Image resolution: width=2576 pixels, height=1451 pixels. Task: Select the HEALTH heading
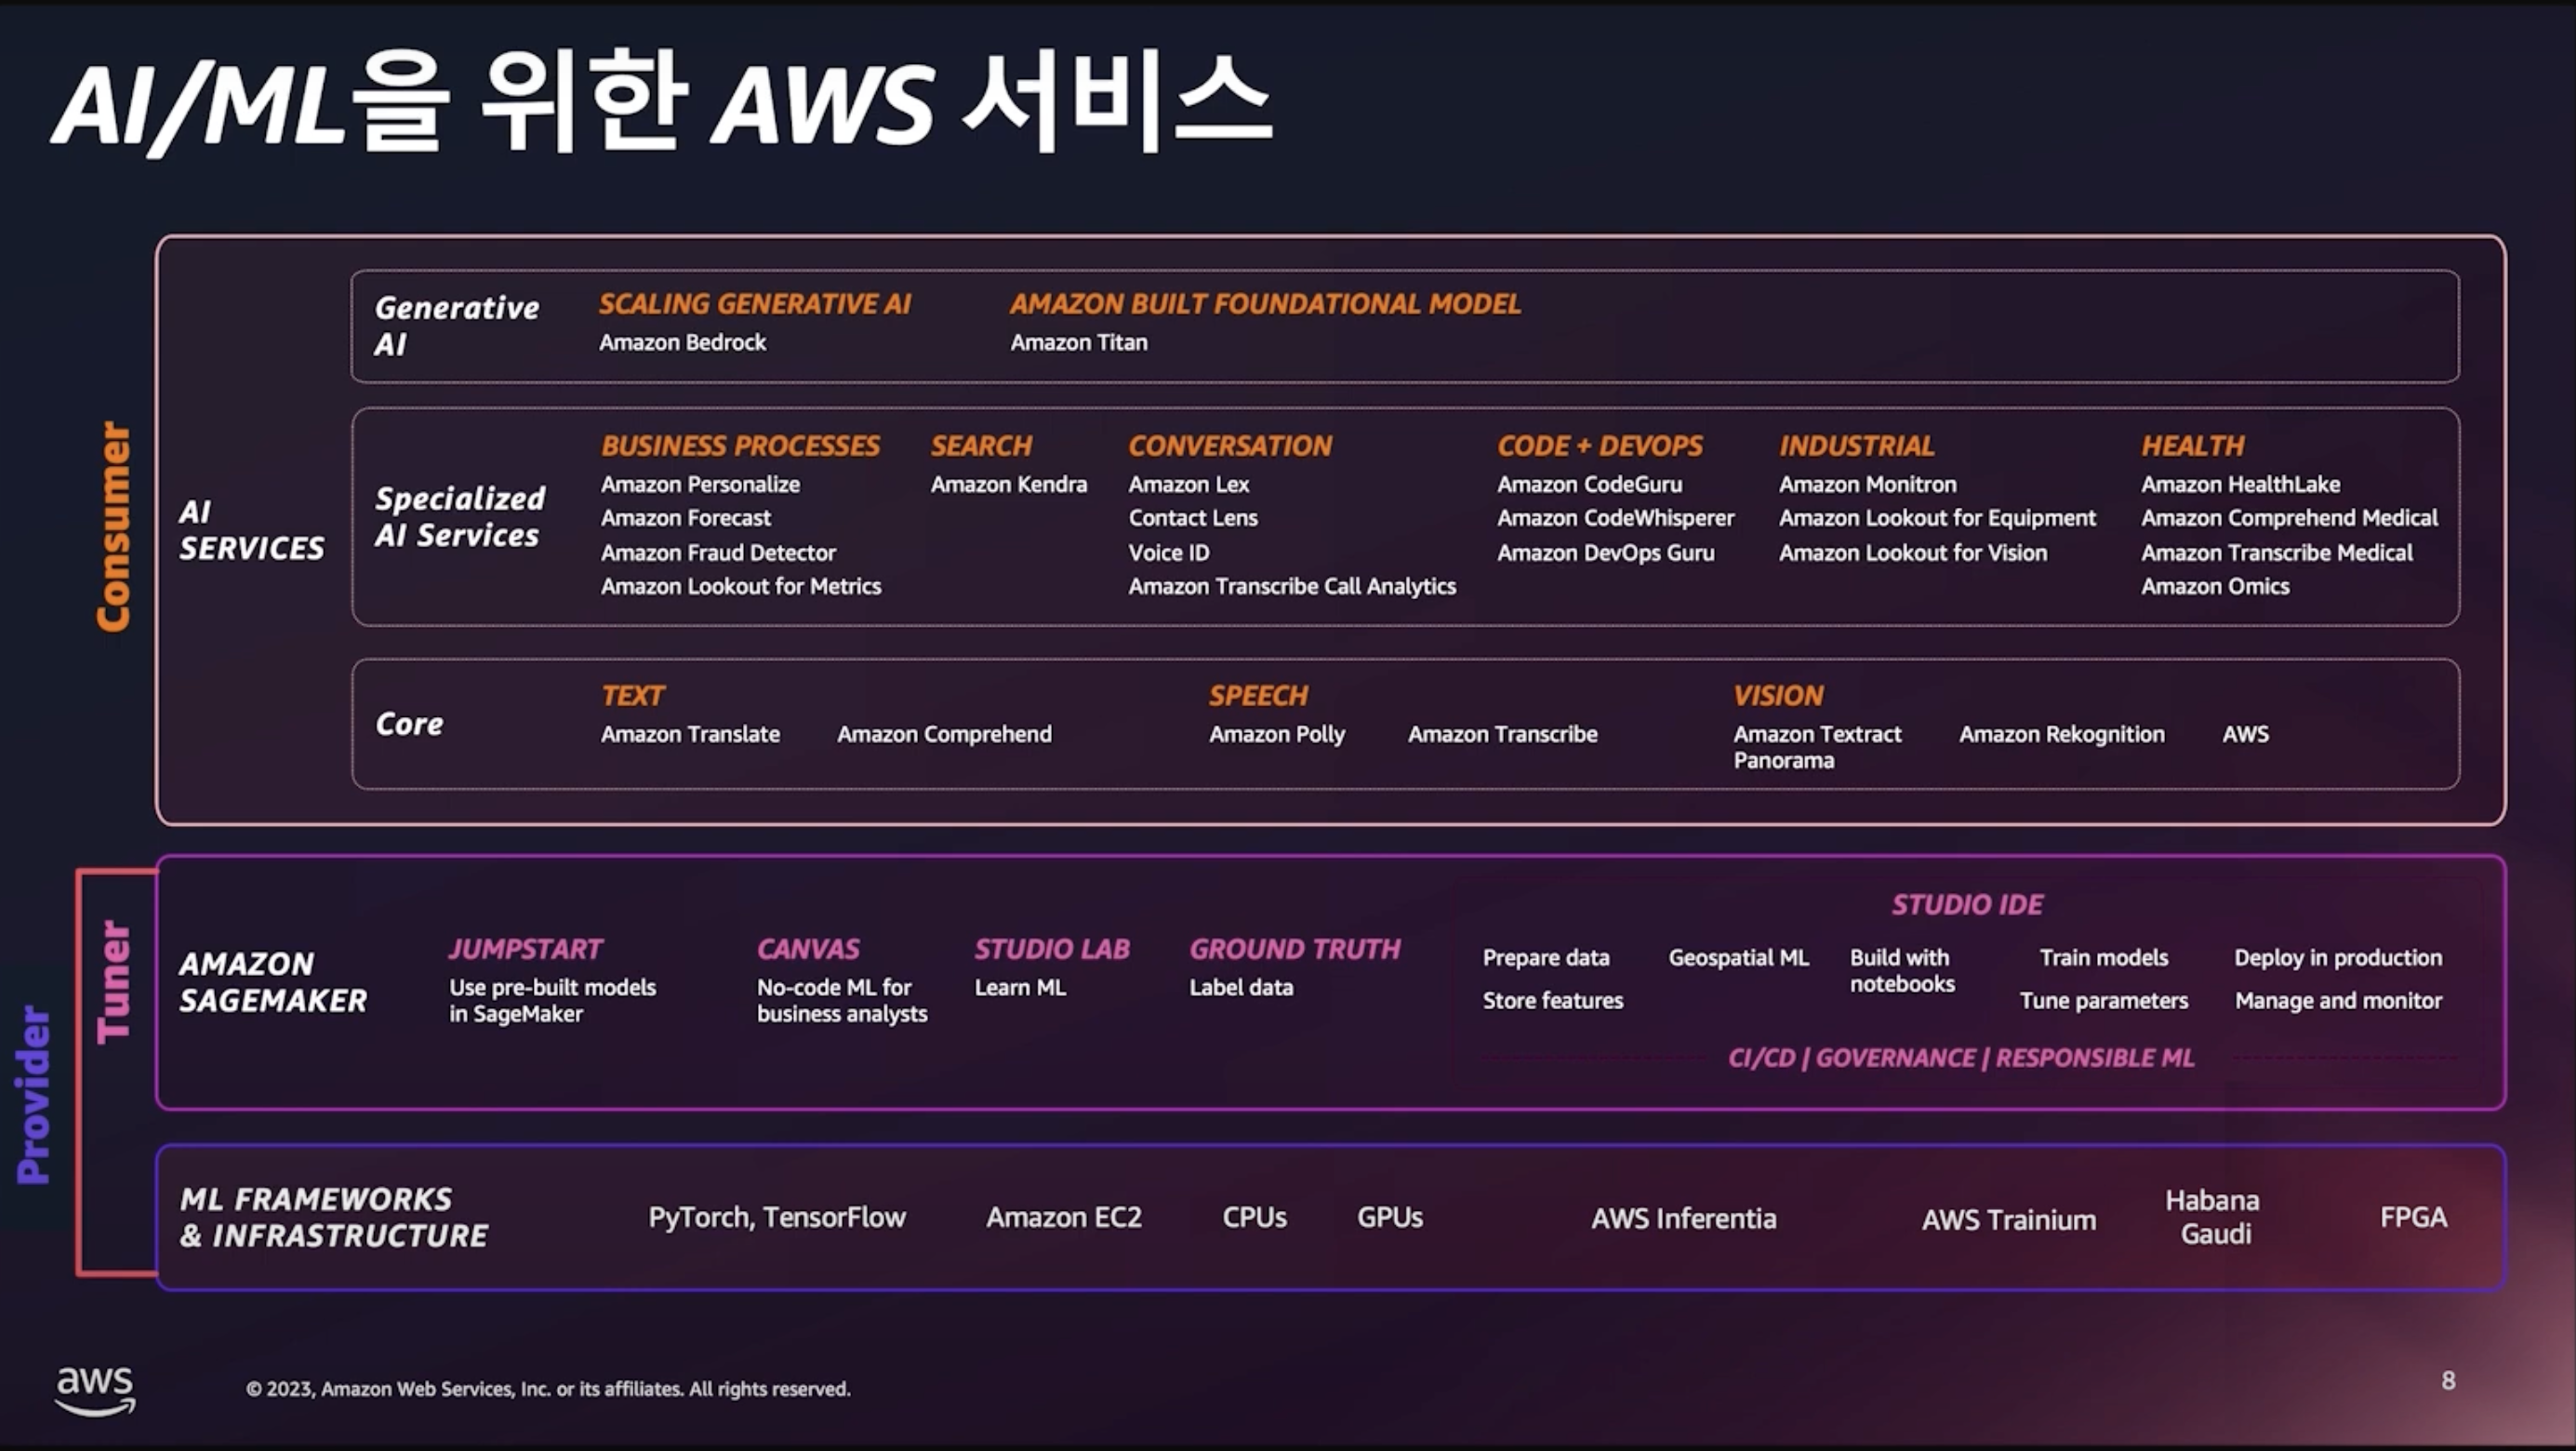2193,446
